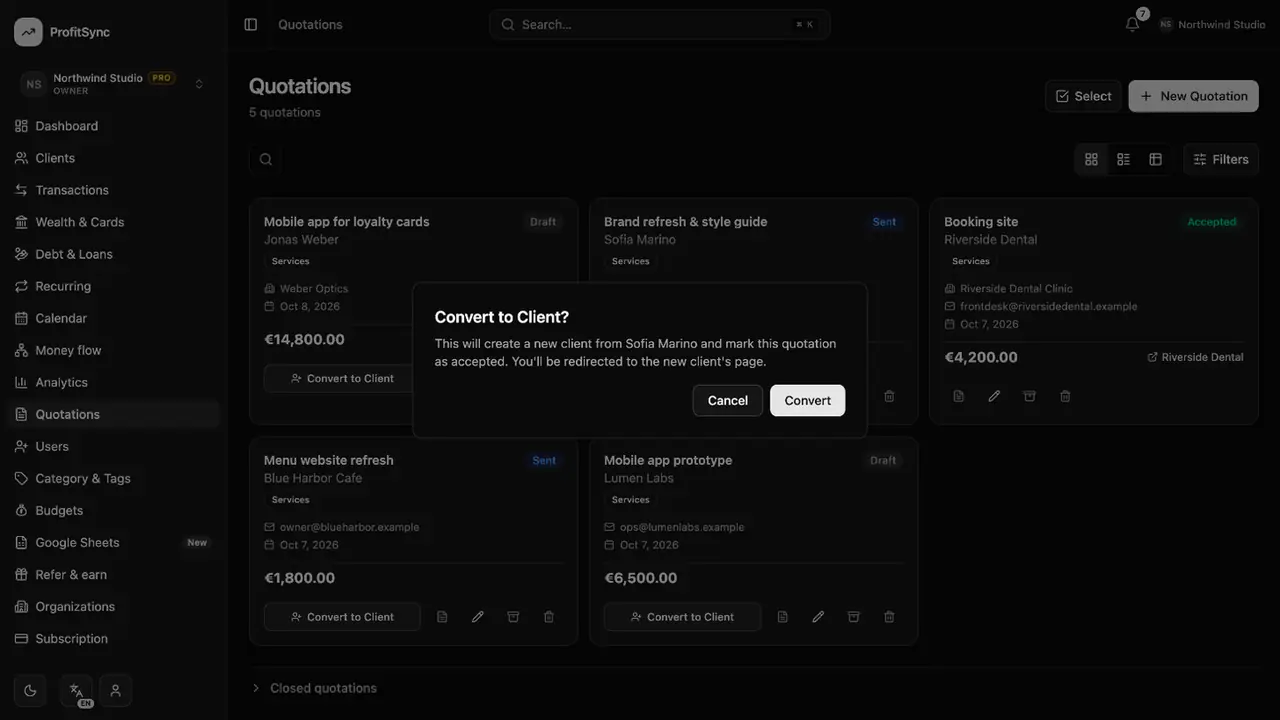Open the language switcher icon
The image size is (1280, 720).
click(x=76, y=690)
